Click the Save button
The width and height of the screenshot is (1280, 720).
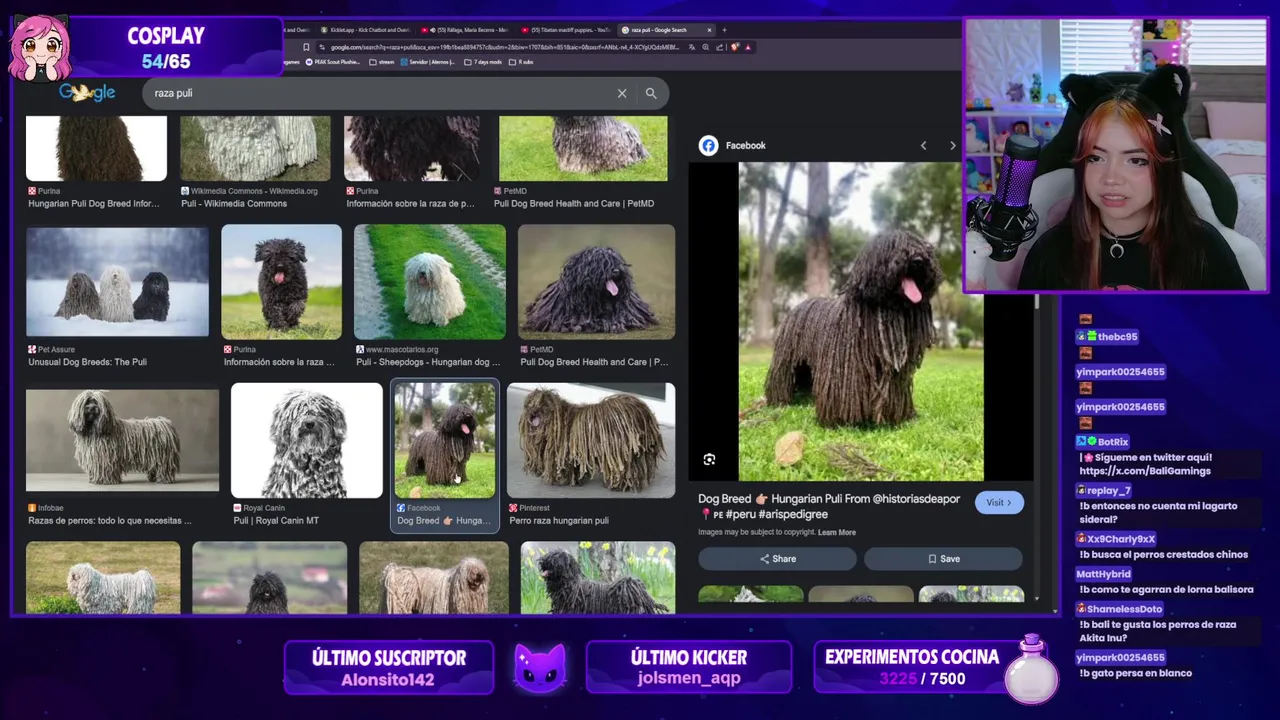click(943, 559)
